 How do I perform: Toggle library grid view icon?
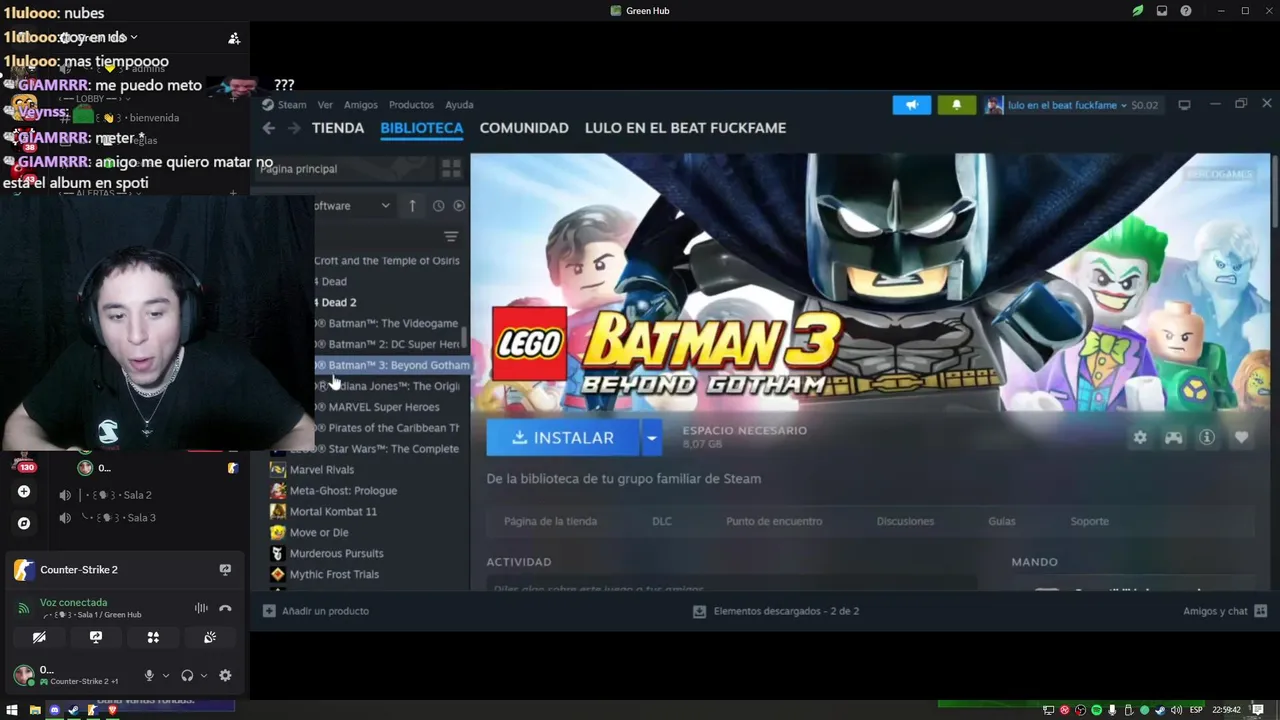[x=451, y=168]
